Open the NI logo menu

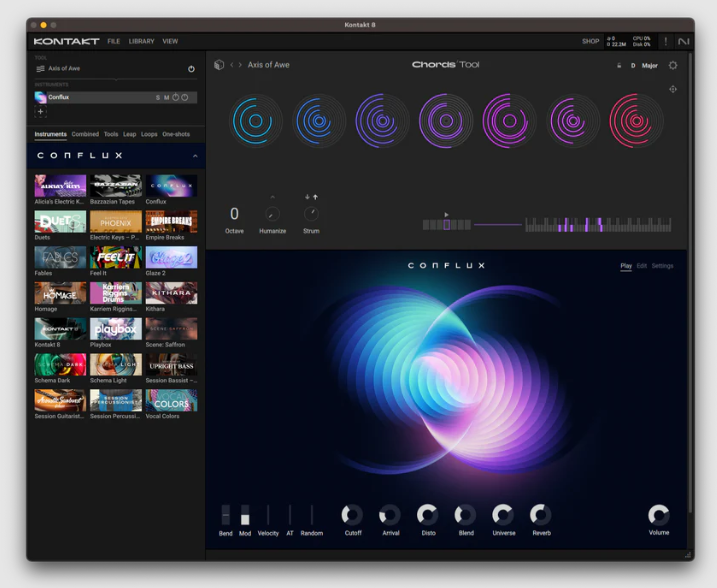click(x=683, y=42)
